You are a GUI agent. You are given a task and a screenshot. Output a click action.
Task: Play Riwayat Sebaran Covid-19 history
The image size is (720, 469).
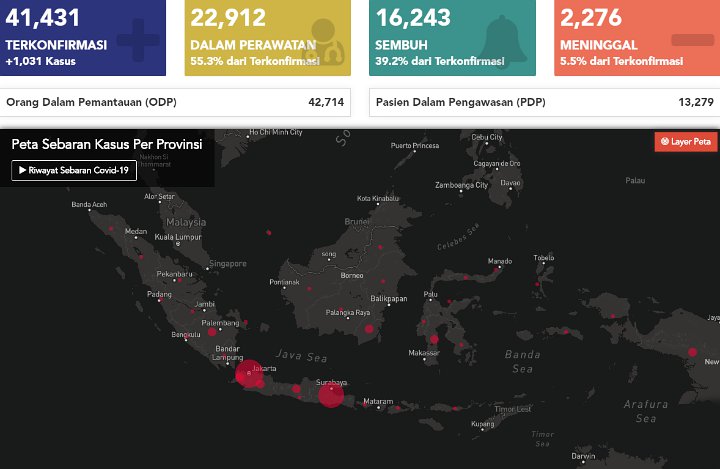click(74, 170)
